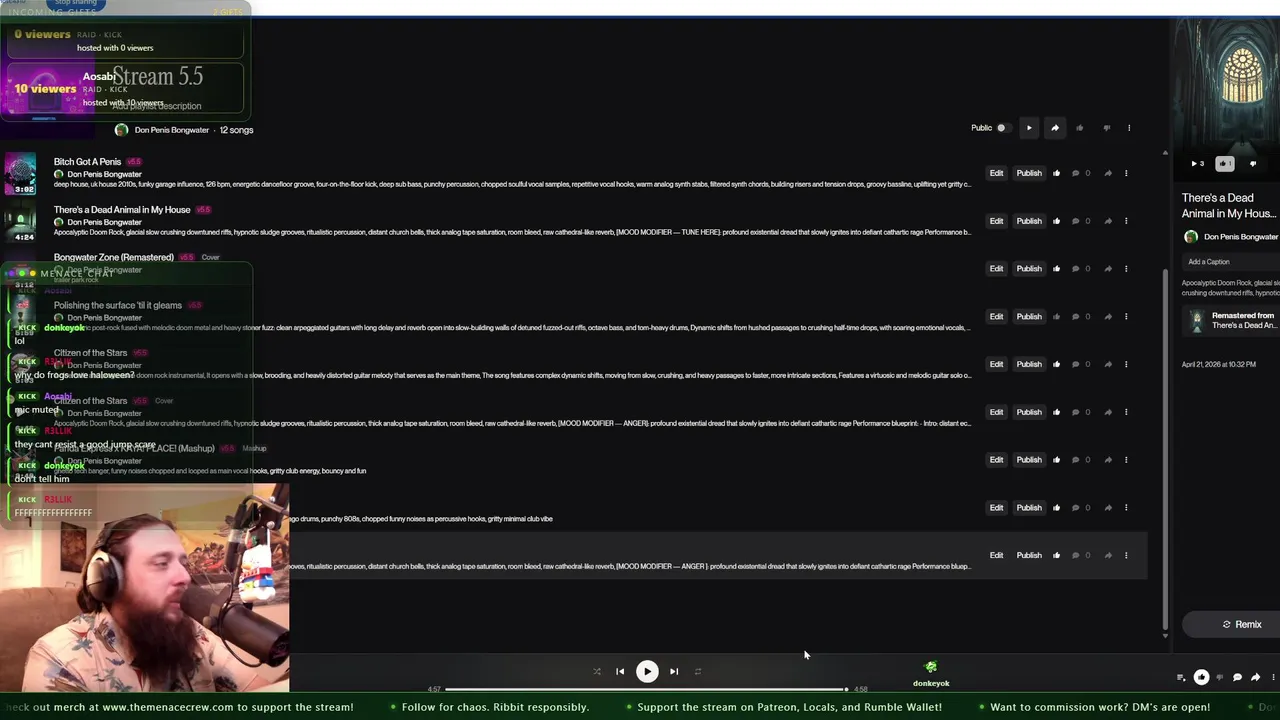
Task: Open the playlist author Don Penis Bongwater link
Action: pyautogui.click(x=172, y=130)
